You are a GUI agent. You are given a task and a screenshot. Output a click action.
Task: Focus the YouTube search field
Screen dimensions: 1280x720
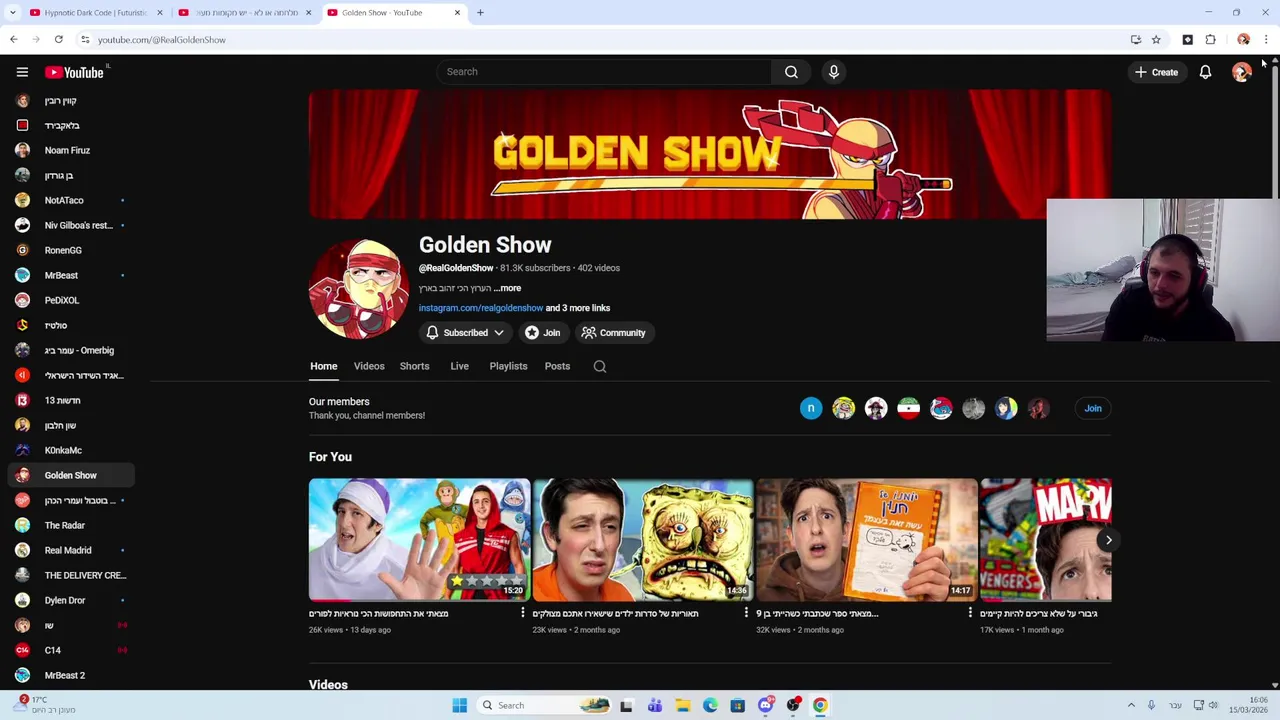coord(604,72)
